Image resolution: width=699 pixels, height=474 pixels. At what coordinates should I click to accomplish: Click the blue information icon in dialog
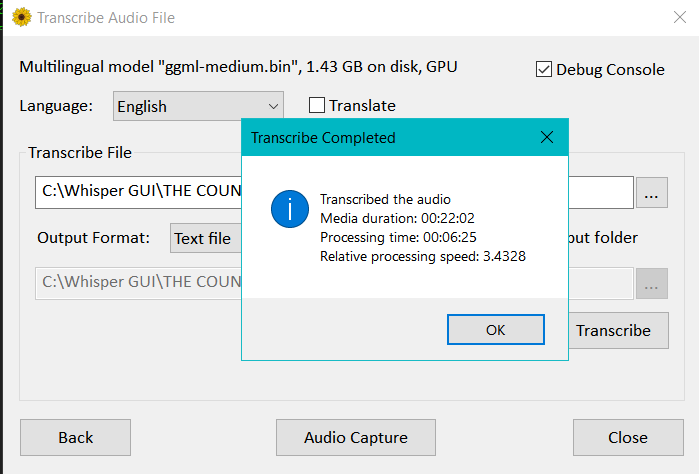[x=290, y=209]
